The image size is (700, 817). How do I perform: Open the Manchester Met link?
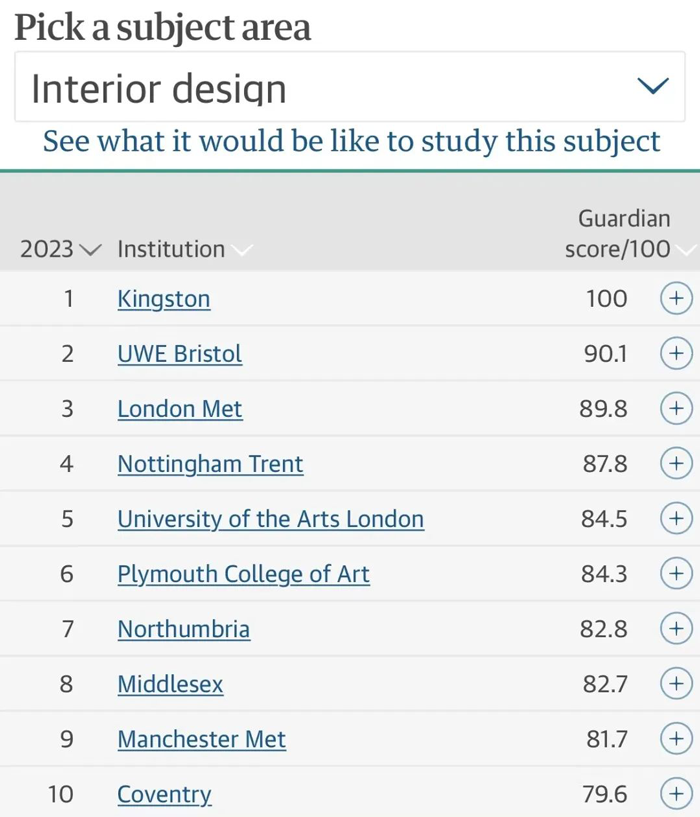[202, 739]
